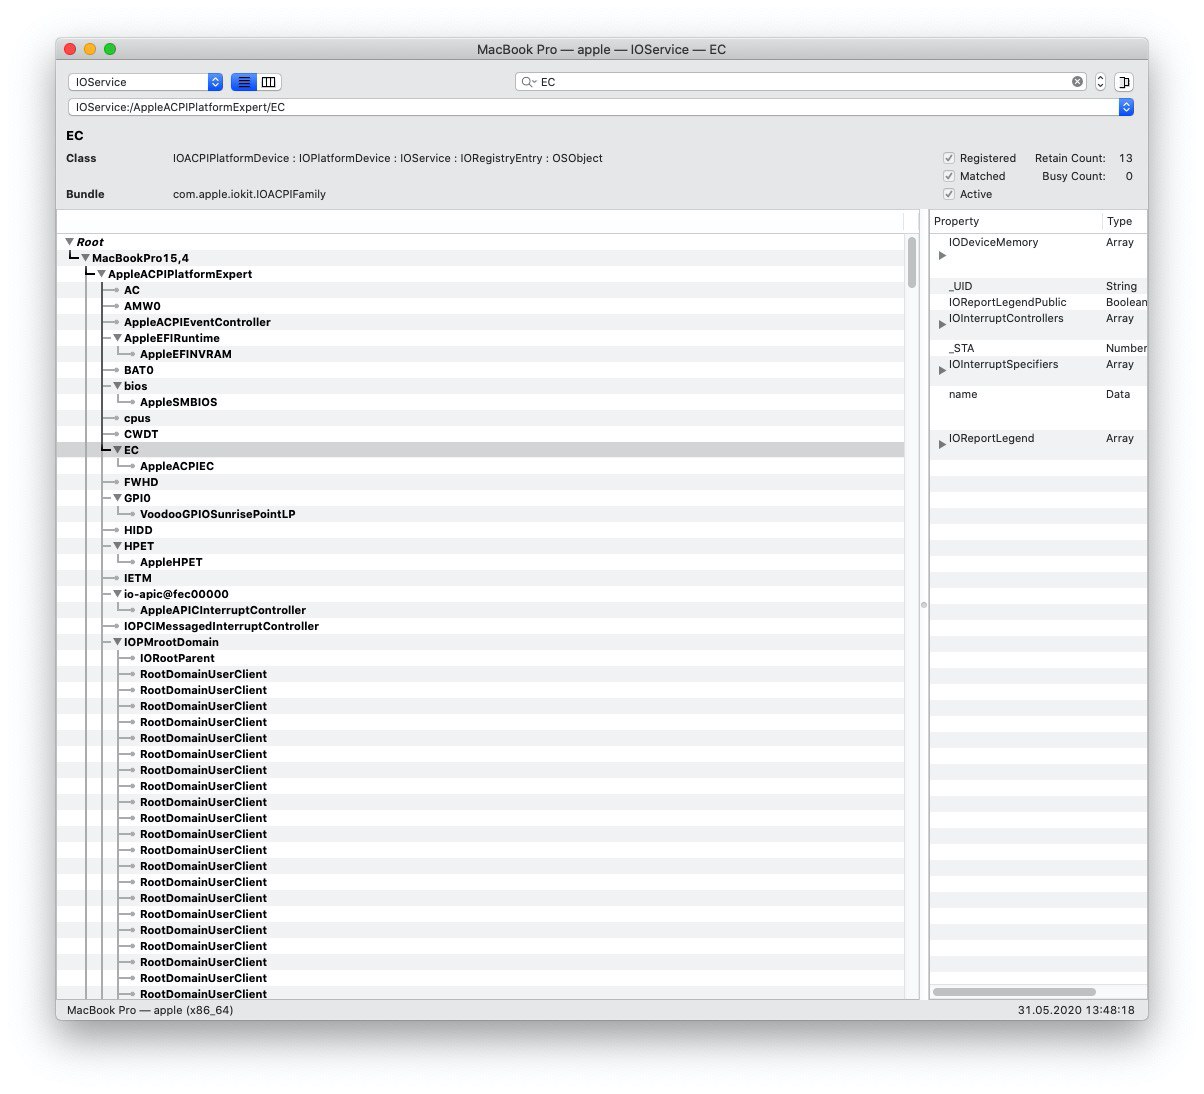Select the AppleHPET entry
This screenshot has height=1094, width=1204.
coord(171,562)
